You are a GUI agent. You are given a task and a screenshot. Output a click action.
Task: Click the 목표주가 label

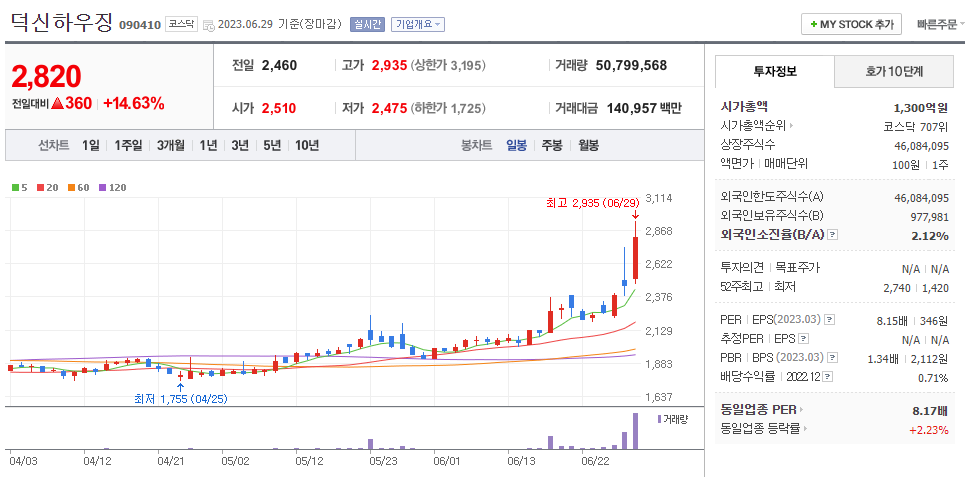[x=798, y=268]
